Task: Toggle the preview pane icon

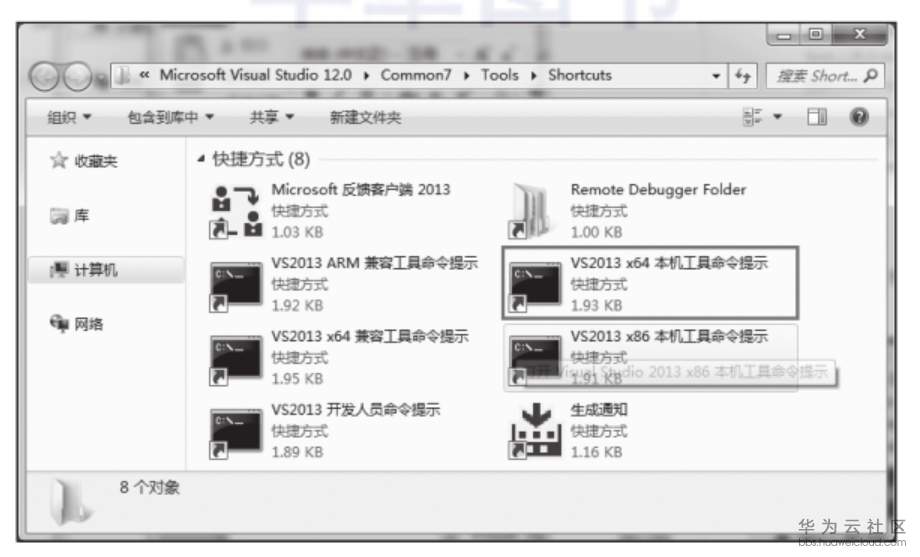Action: (817, 117)
